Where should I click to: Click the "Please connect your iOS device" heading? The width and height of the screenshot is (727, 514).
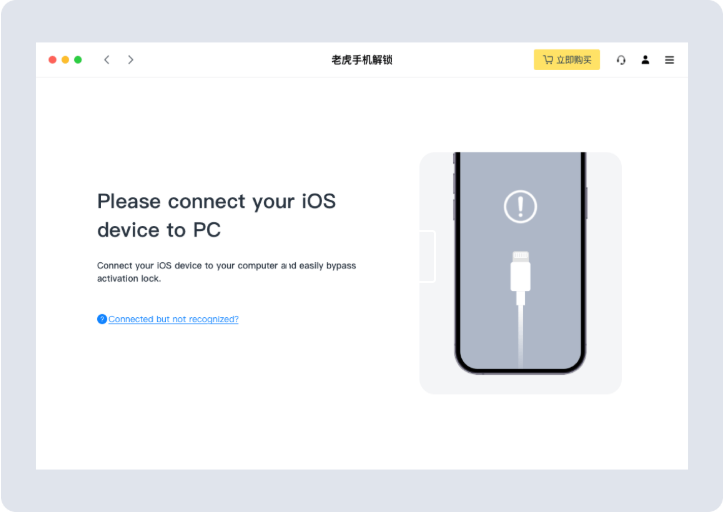(x=216, y=215)
